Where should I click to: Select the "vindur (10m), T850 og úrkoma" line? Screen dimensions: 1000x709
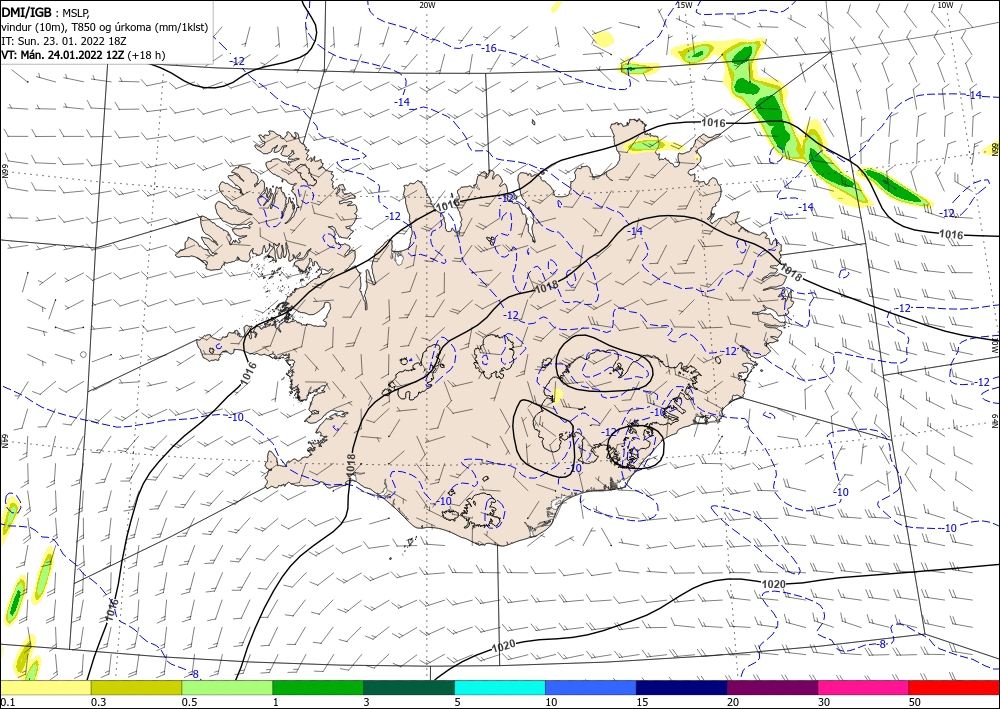click(x=105, y=27)
